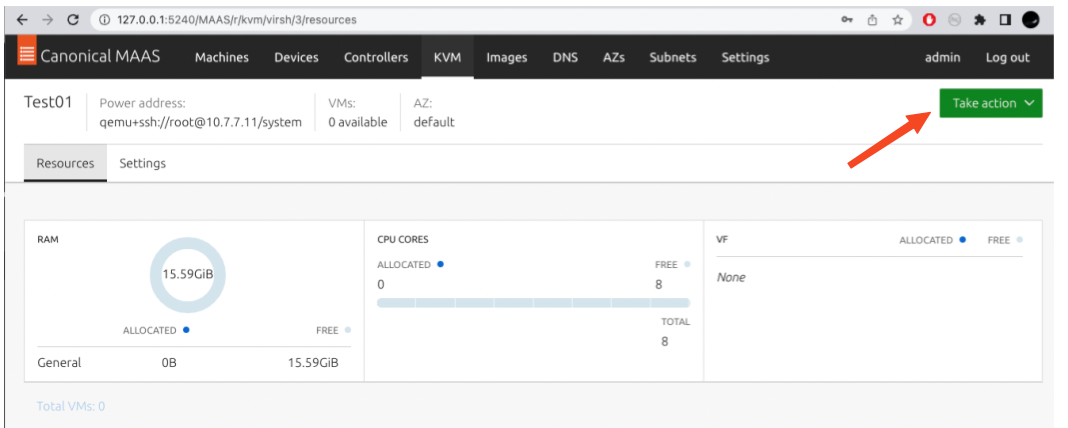Image resolution: width=1068 pixels, height=428 pixels.
Task: Open the Subnets navigation item
Action: pyautogui.click(x=672, y=57)
